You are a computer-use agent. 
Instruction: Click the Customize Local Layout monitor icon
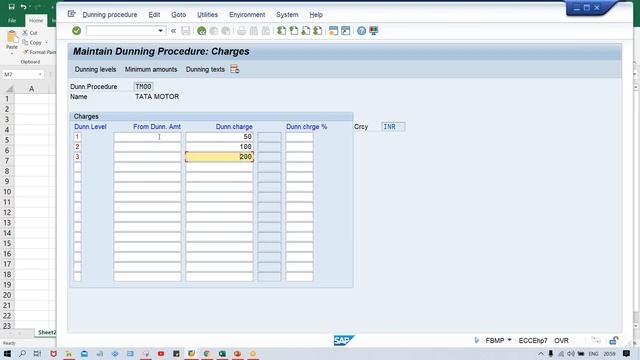pyautogui.click(x=373, y=31)
